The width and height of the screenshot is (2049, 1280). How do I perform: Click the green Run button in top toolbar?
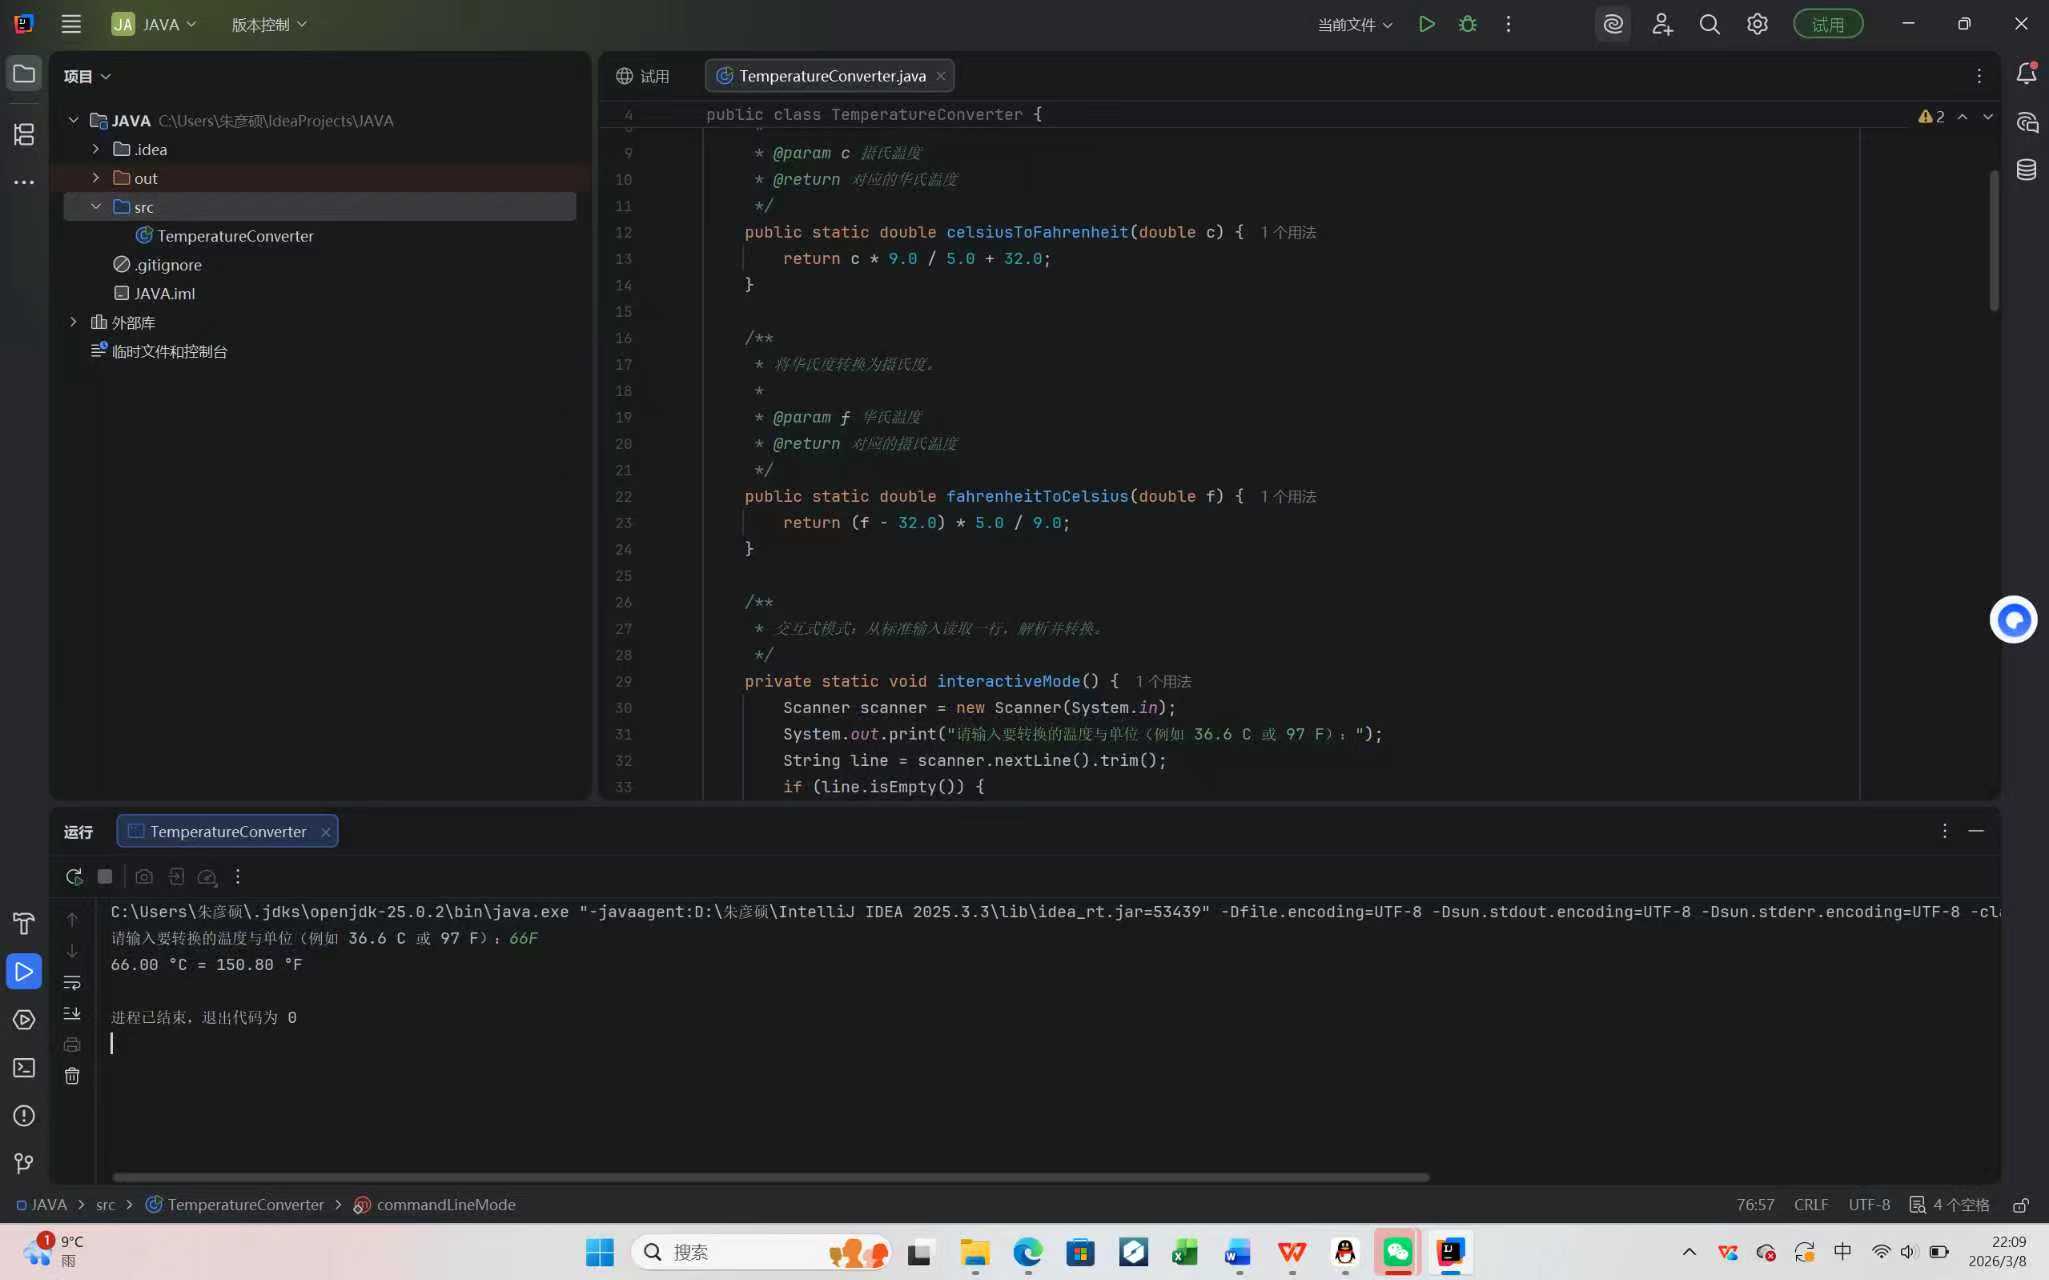pyautogui.click(x=1426, y=24)
